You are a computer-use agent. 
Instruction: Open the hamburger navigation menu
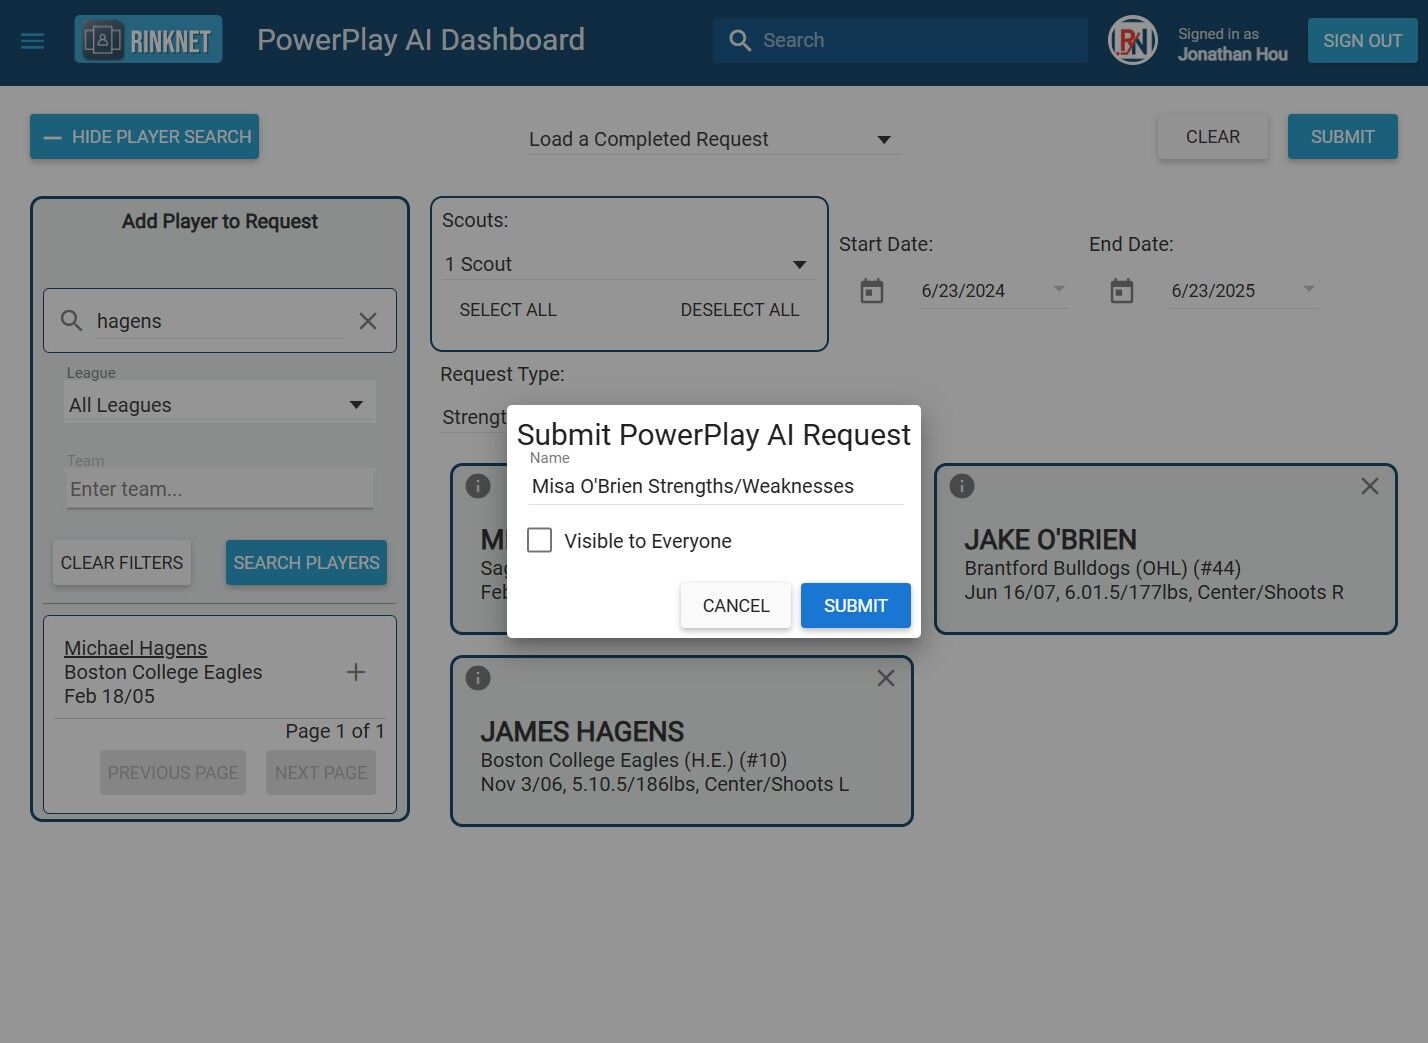[x=33, y=41]
